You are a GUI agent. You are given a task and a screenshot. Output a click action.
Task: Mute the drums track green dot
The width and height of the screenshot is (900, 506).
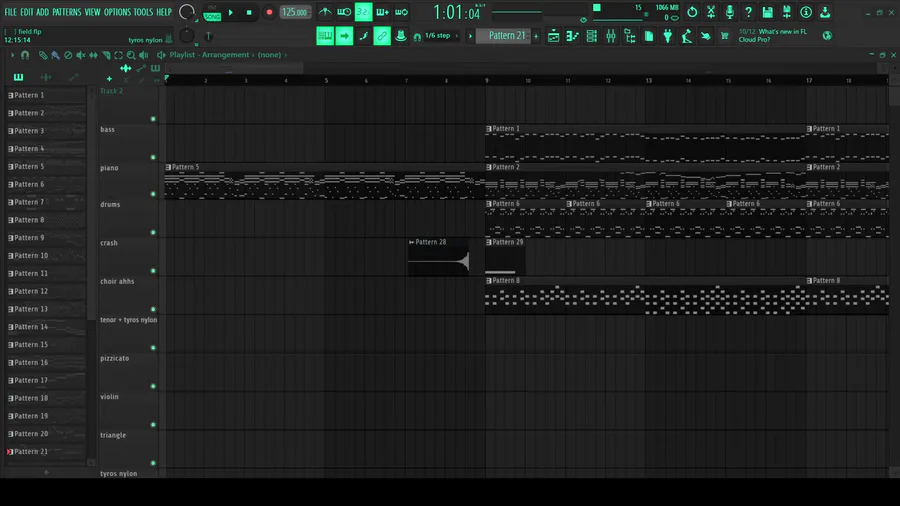(x=153, y=232)
